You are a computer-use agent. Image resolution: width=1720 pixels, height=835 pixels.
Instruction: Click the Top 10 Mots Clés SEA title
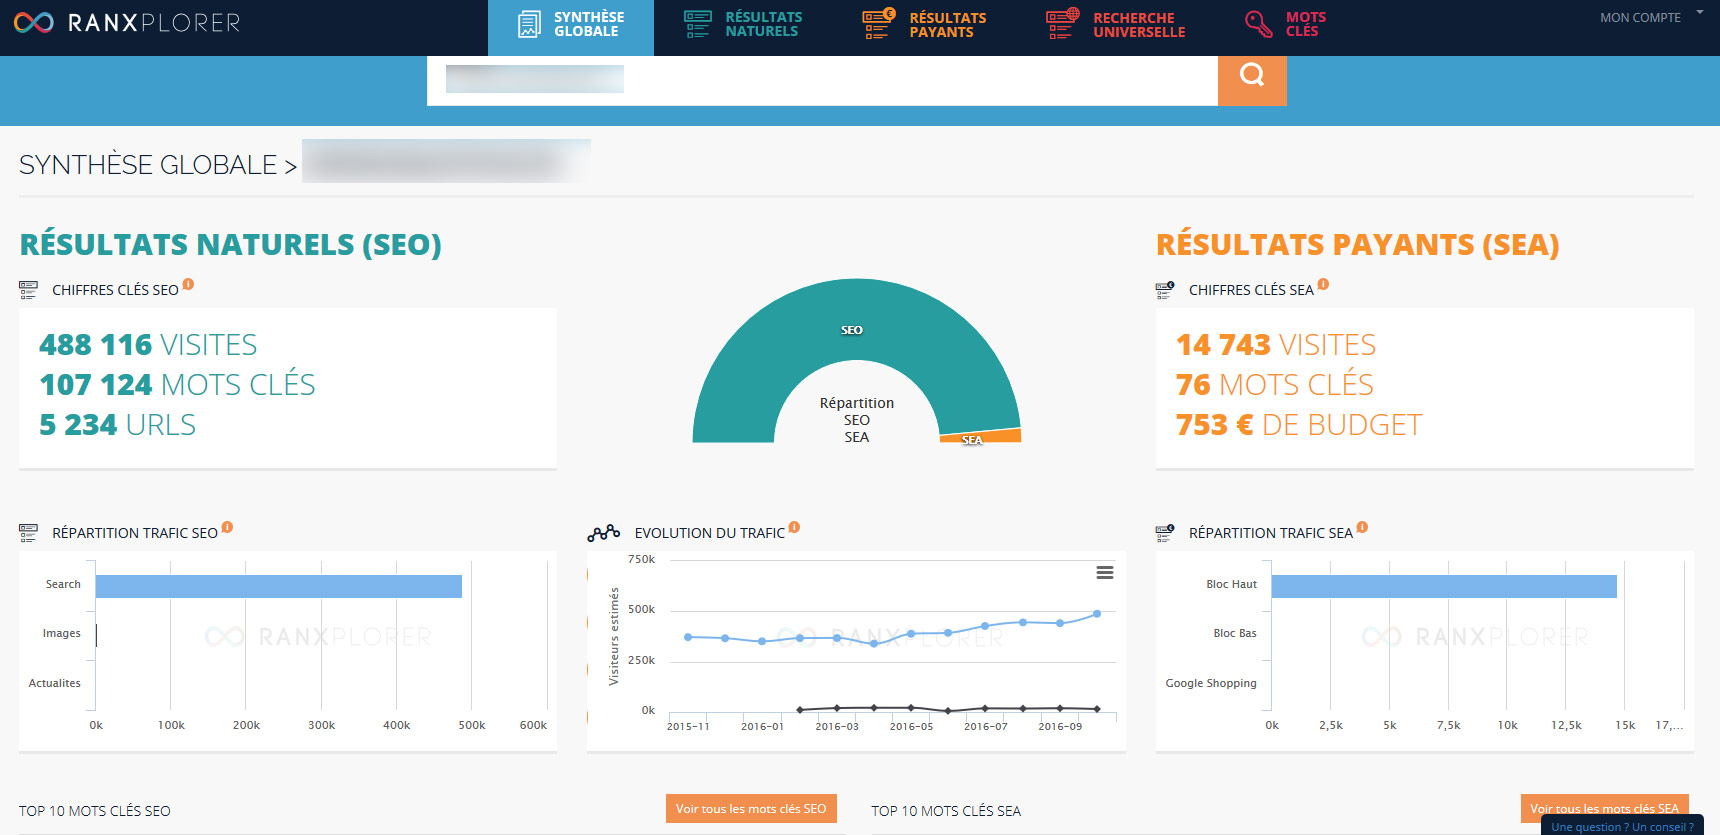[946, 811]
